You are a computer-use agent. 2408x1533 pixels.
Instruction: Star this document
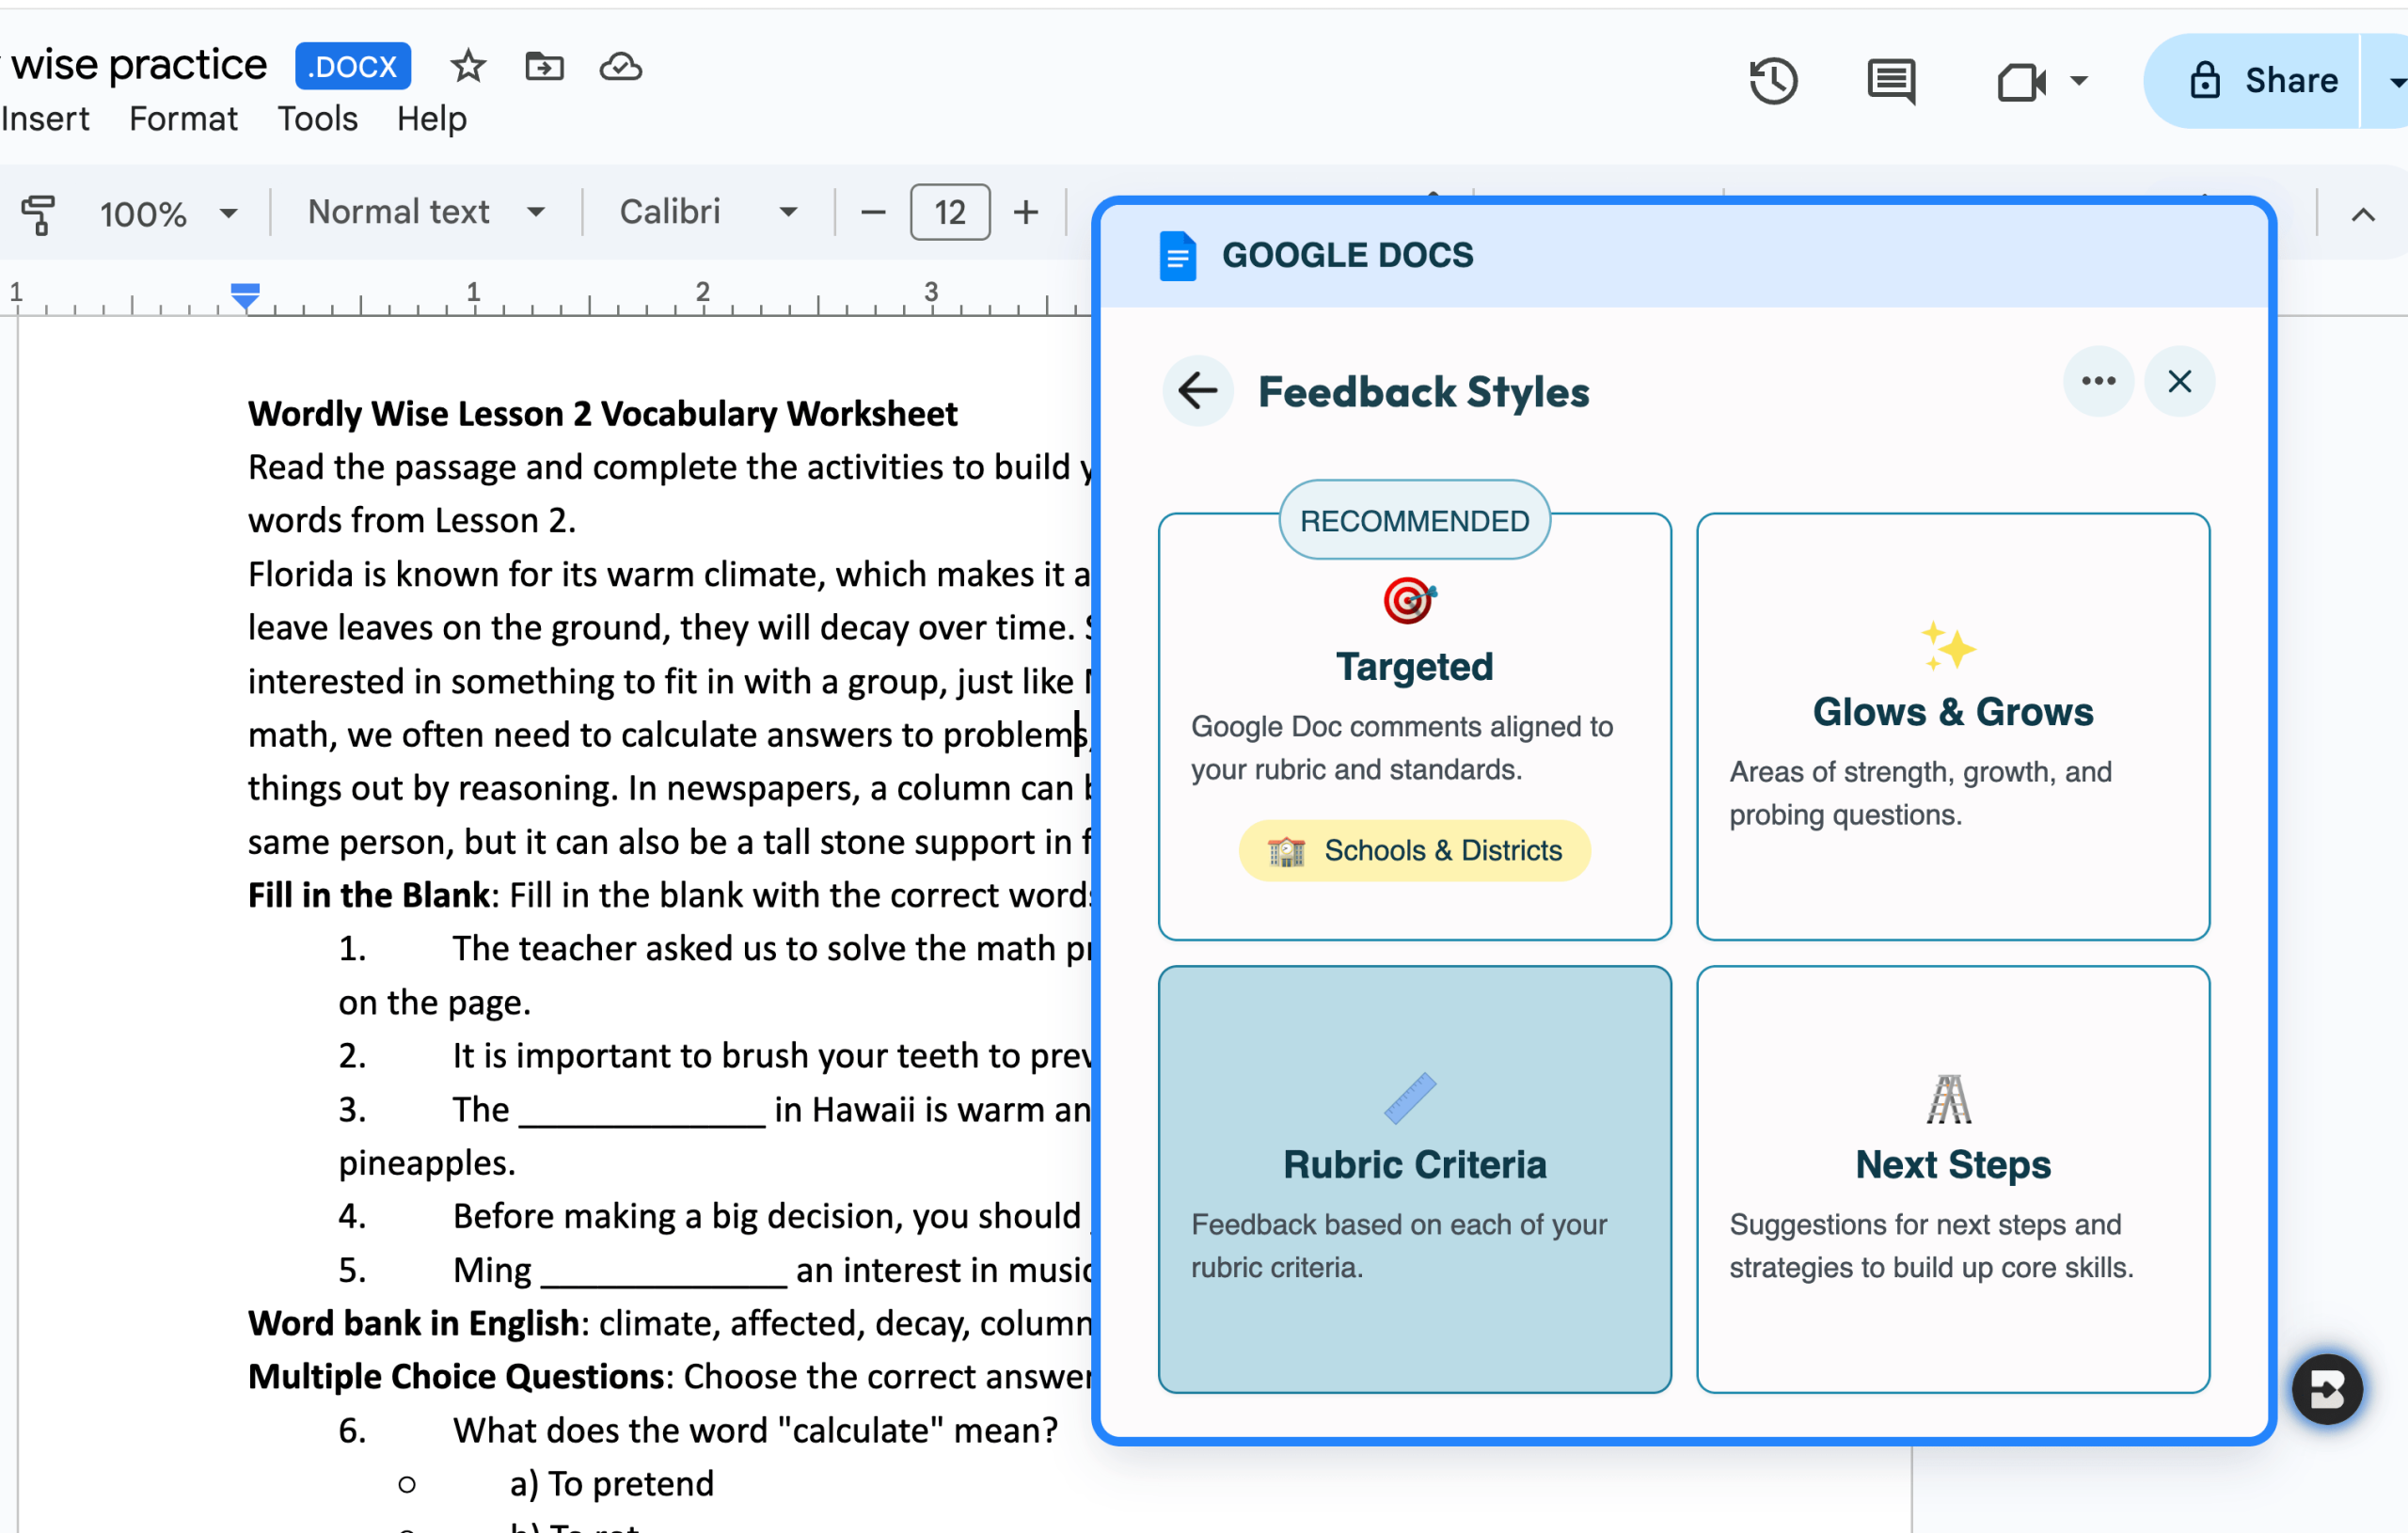point(468,67)
